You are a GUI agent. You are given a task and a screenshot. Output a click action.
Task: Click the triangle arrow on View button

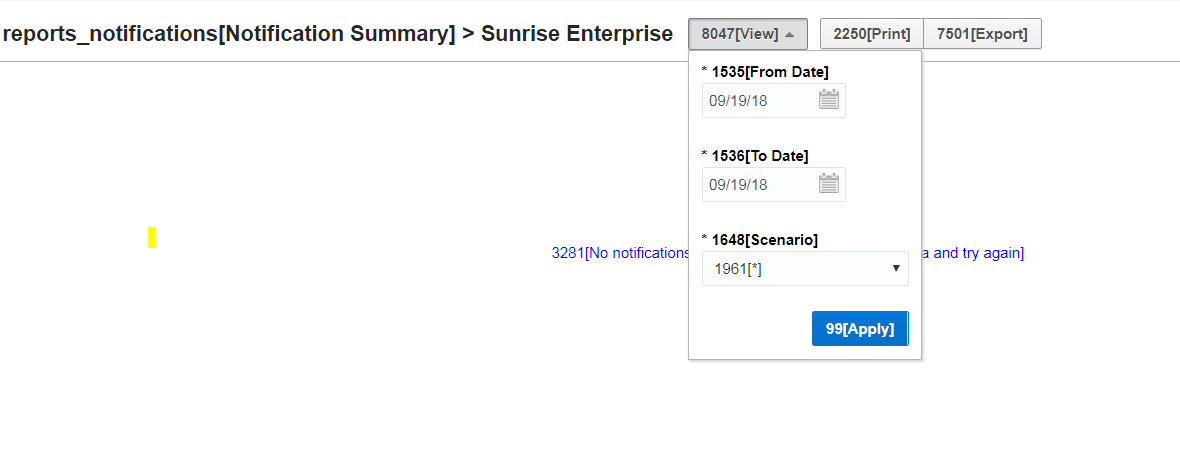click(790, 34)
